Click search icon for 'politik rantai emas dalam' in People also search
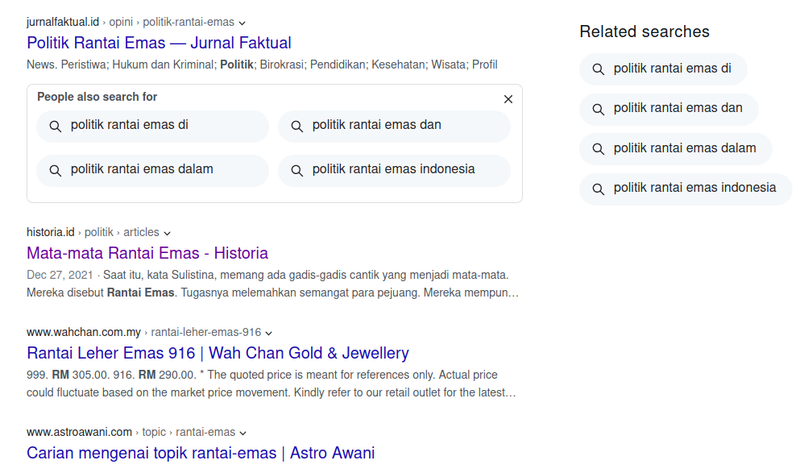The width and height of the screenshot is (800, 469). coord(55,170)
